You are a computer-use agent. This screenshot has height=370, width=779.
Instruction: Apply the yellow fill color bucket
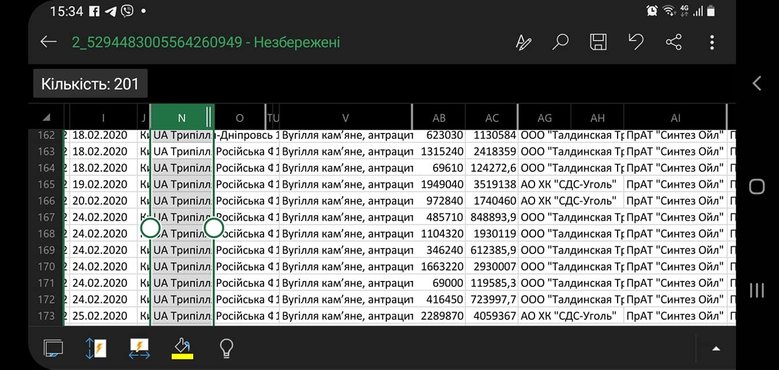tap(183, 348)
